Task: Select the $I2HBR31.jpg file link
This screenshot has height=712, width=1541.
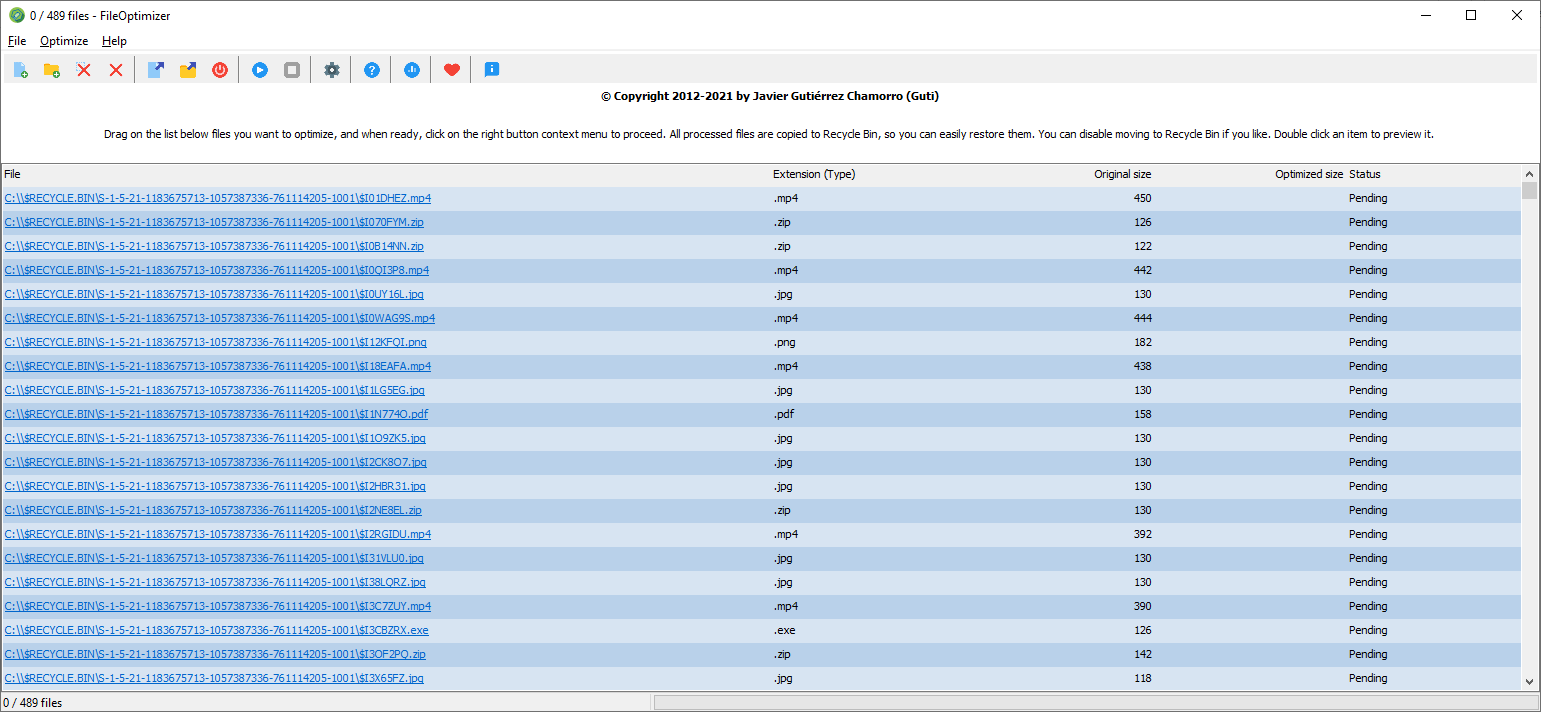Action: coord(215,486)
